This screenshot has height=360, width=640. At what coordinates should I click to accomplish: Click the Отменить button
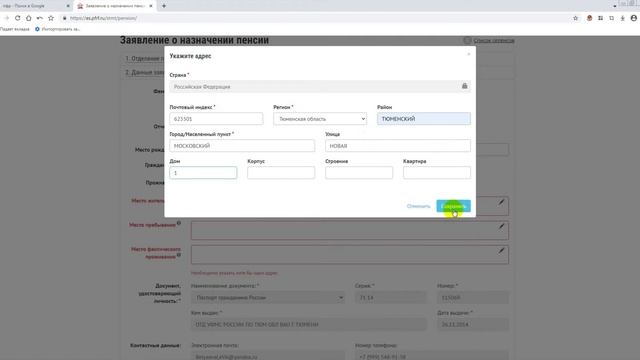(418, 206)
